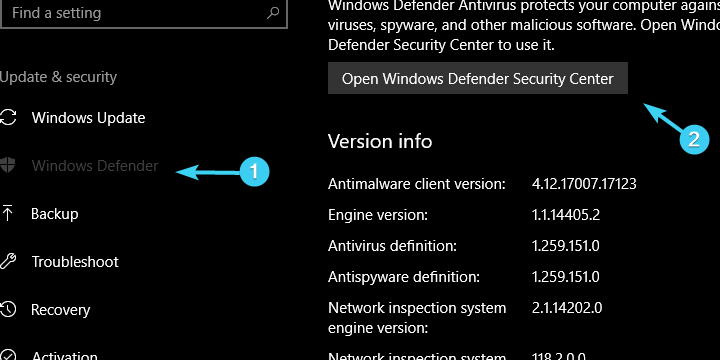The height and width of the screenshot is (360, 720).
Task: Open the Windows Update settings page
Action: [x=88, y=118]
